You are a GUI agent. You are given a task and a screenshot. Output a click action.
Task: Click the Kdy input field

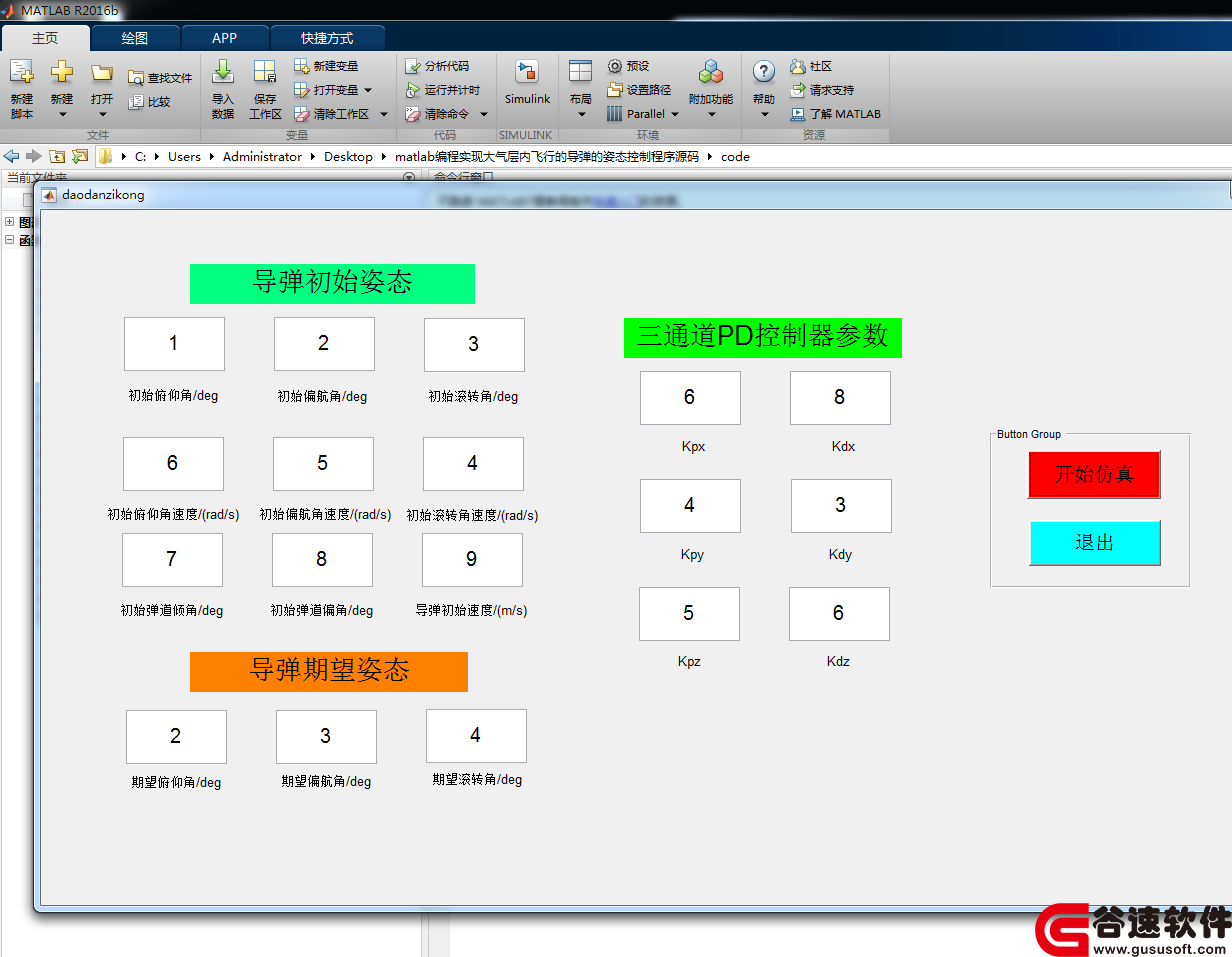pyautogui.click(x=841, y=506)
